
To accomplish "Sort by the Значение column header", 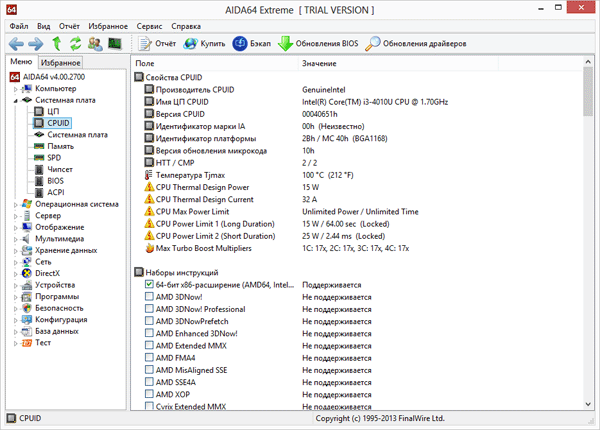I will click(398, 64).
